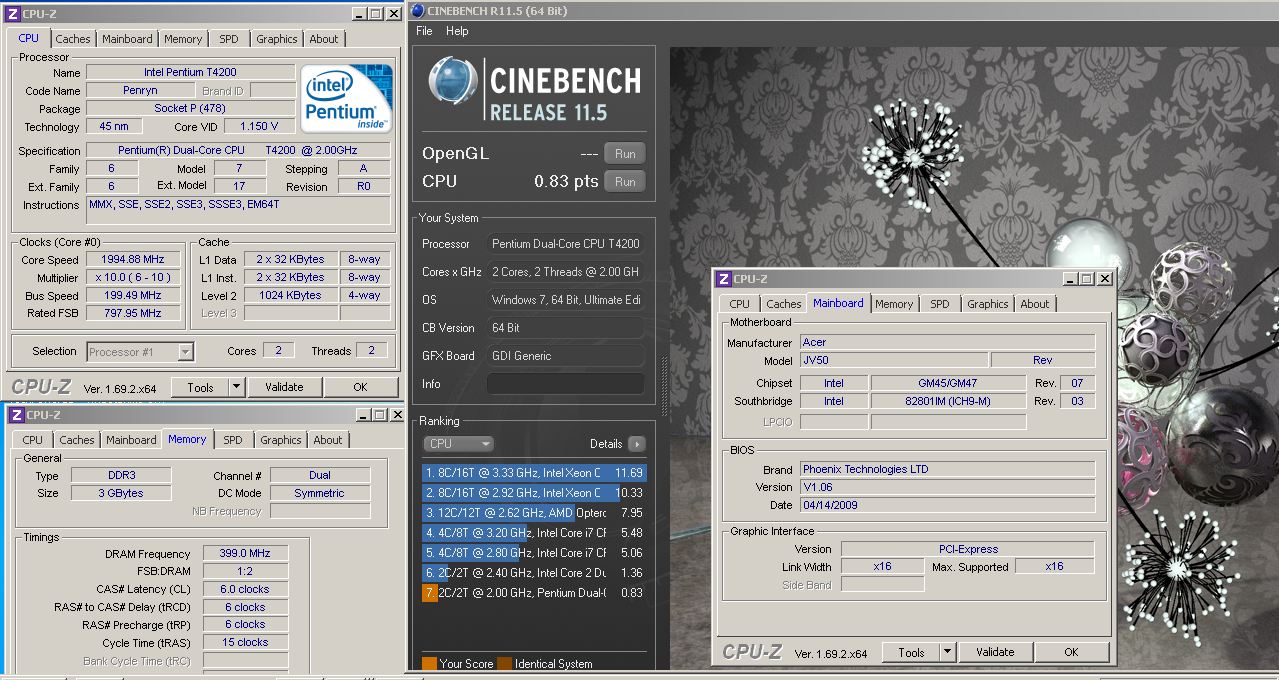Click BIOS Date value 04/14/2009
This screenshot has height=680, width=1279.
(947, 505)
